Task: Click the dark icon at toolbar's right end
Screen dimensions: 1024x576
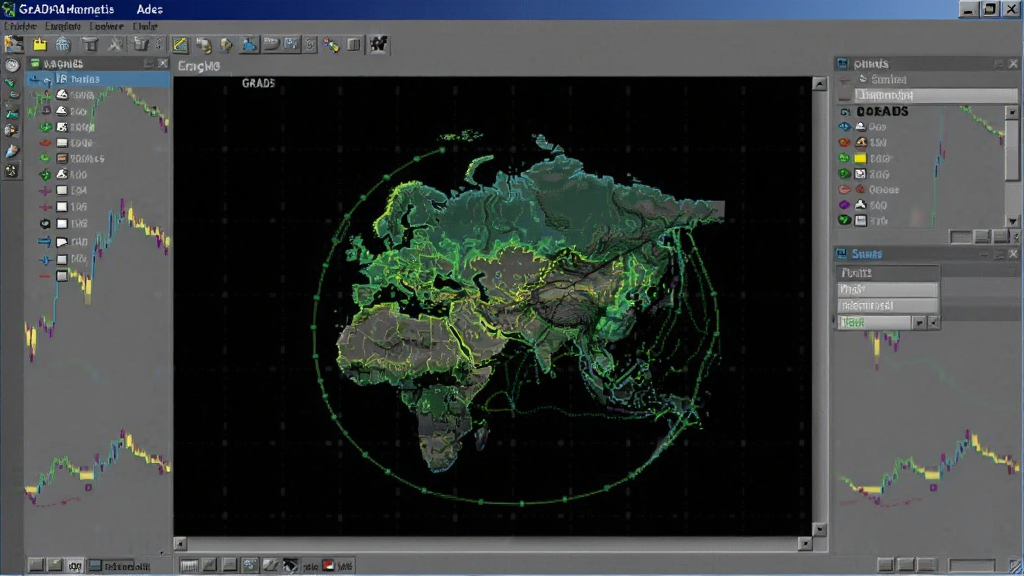Action: pyautogui.click(x=379, y=44)
